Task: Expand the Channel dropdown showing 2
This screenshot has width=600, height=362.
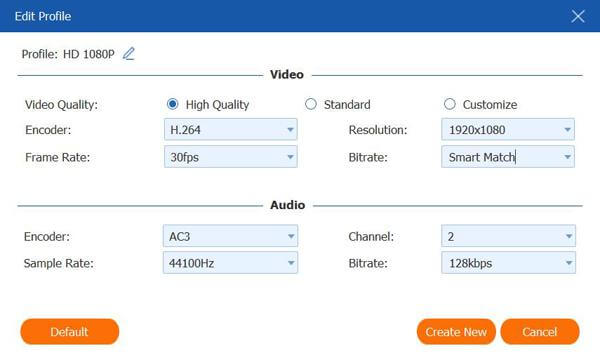Action: pyautogui.click(x=508, y=236)
